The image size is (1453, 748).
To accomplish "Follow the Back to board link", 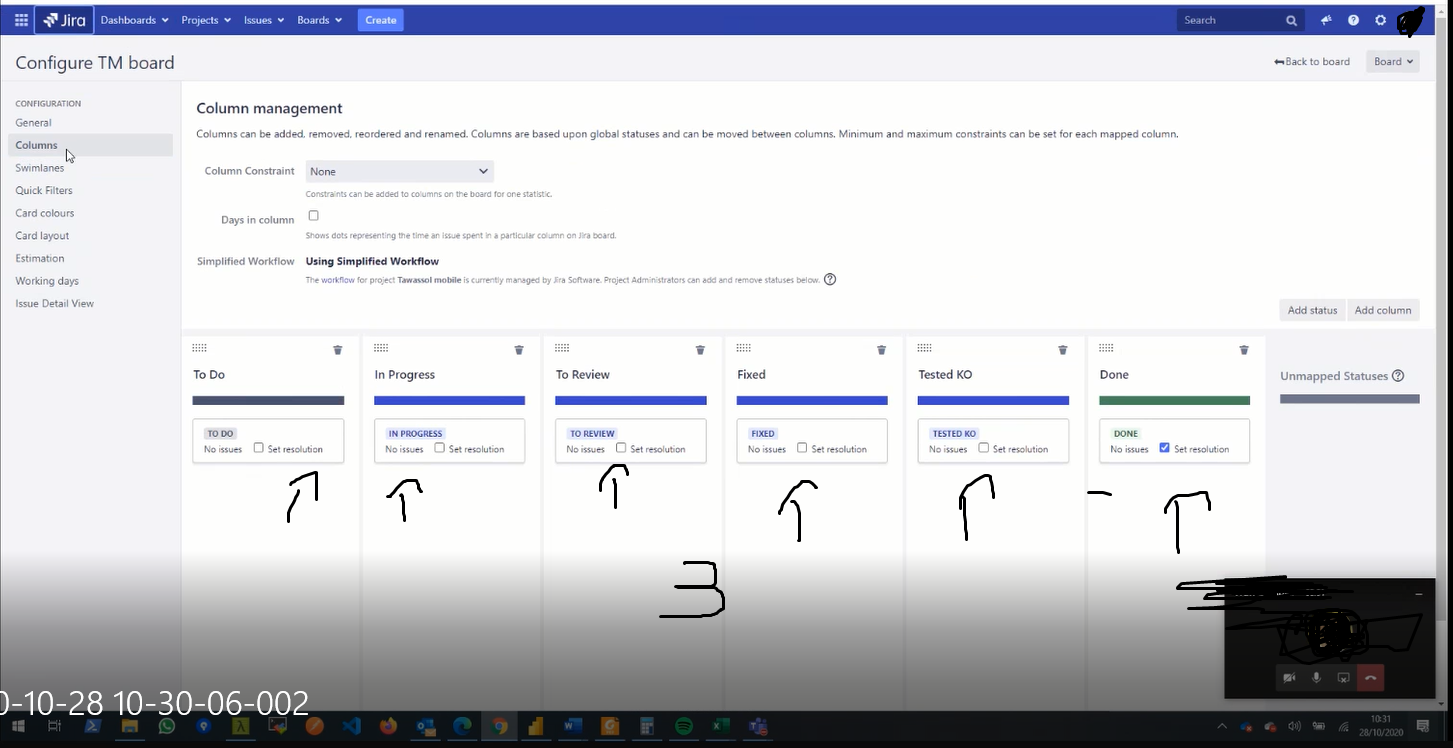I will 1312,62.
